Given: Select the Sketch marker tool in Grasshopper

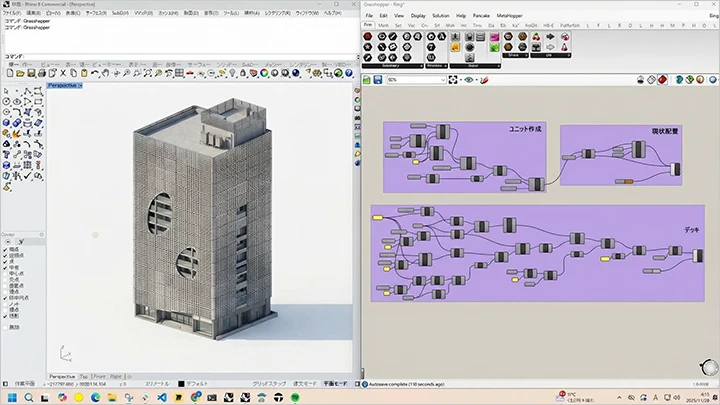Looking at the screenshot, I should pos(484,80).
